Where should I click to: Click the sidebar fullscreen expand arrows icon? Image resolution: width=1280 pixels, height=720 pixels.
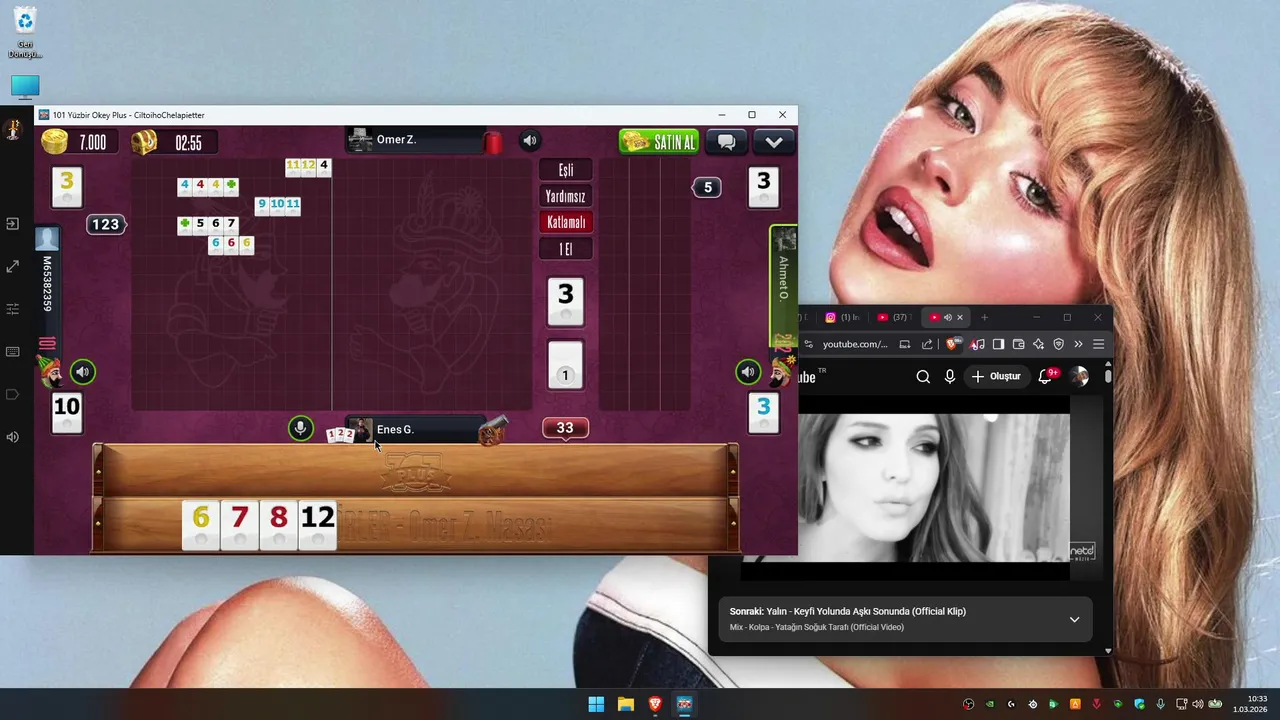point(13,266)
